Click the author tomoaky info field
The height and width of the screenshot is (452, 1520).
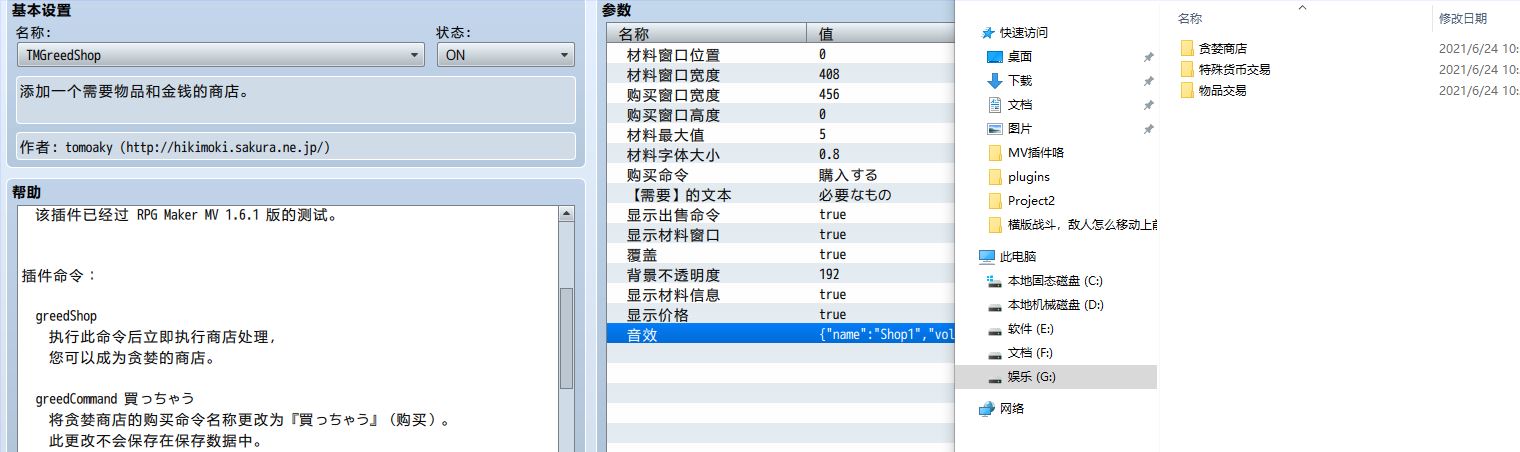click(x=296, y=146)
